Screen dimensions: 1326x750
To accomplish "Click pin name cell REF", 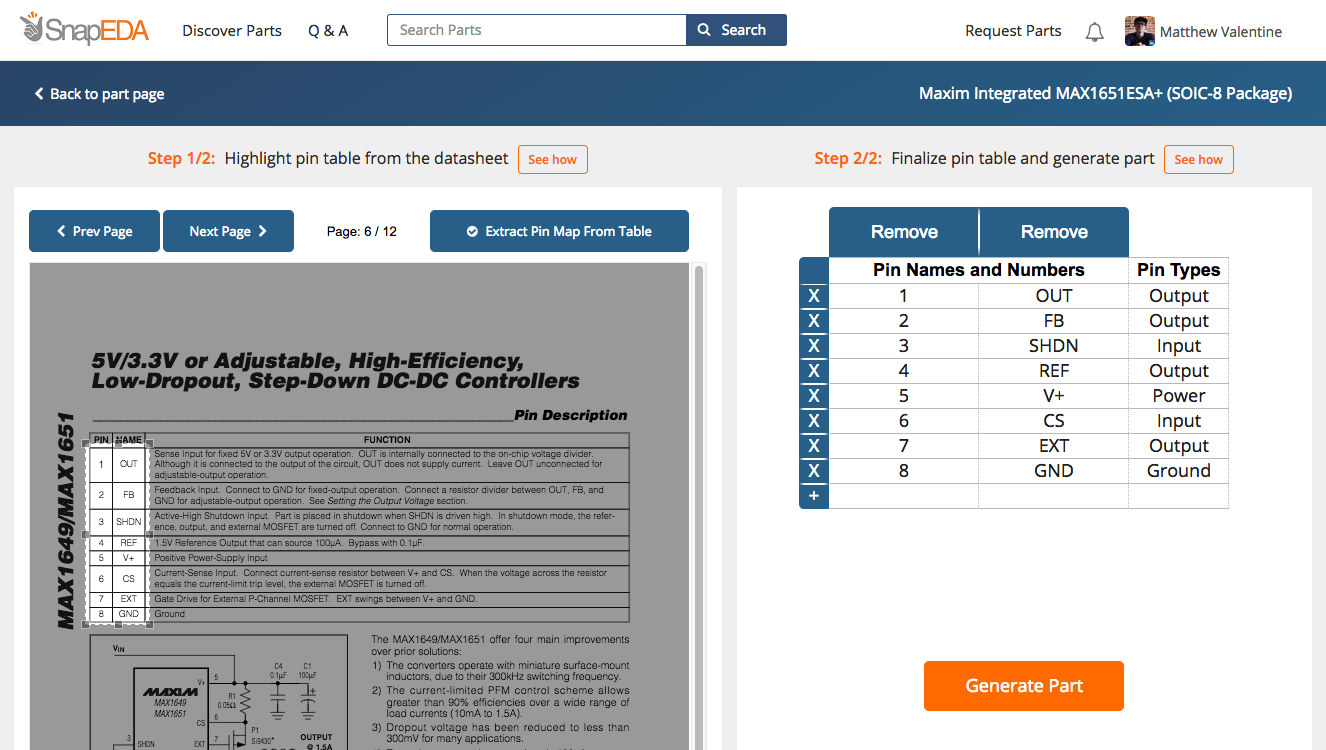I will click(1054, 371).
